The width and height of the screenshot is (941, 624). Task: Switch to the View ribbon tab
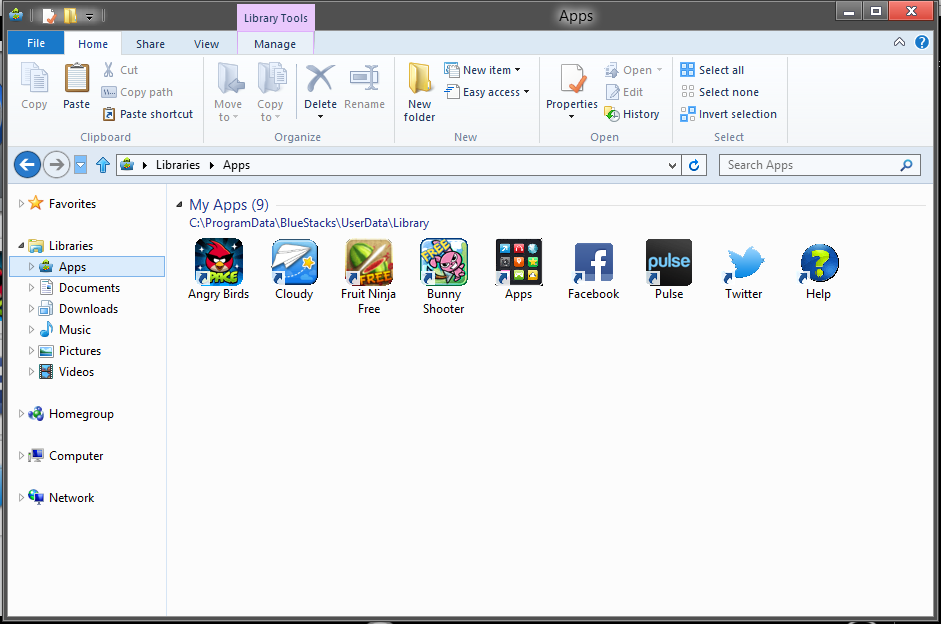coord(206,44)
